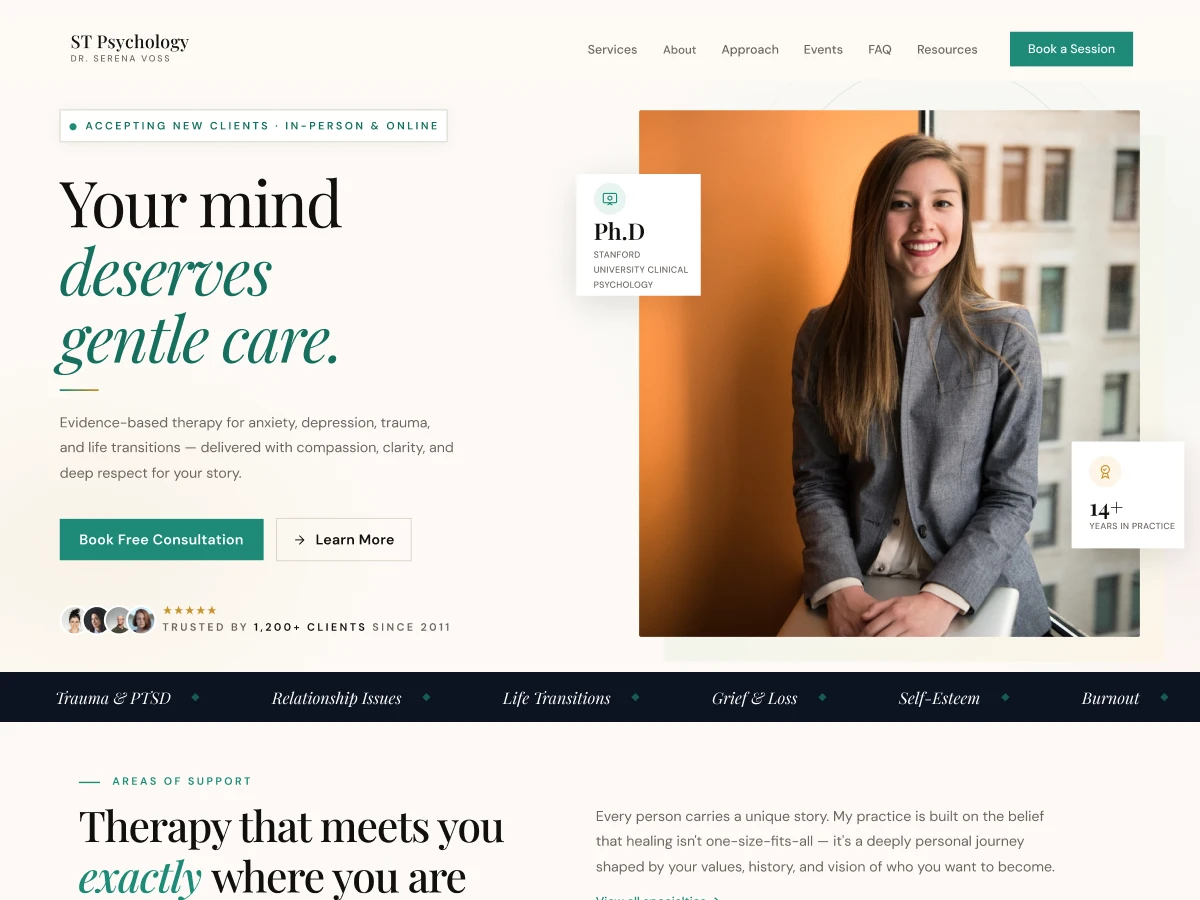This screenshot has height=900, width=1200.
Task: Open the Services menu item
Action: (x=612, y=49)
